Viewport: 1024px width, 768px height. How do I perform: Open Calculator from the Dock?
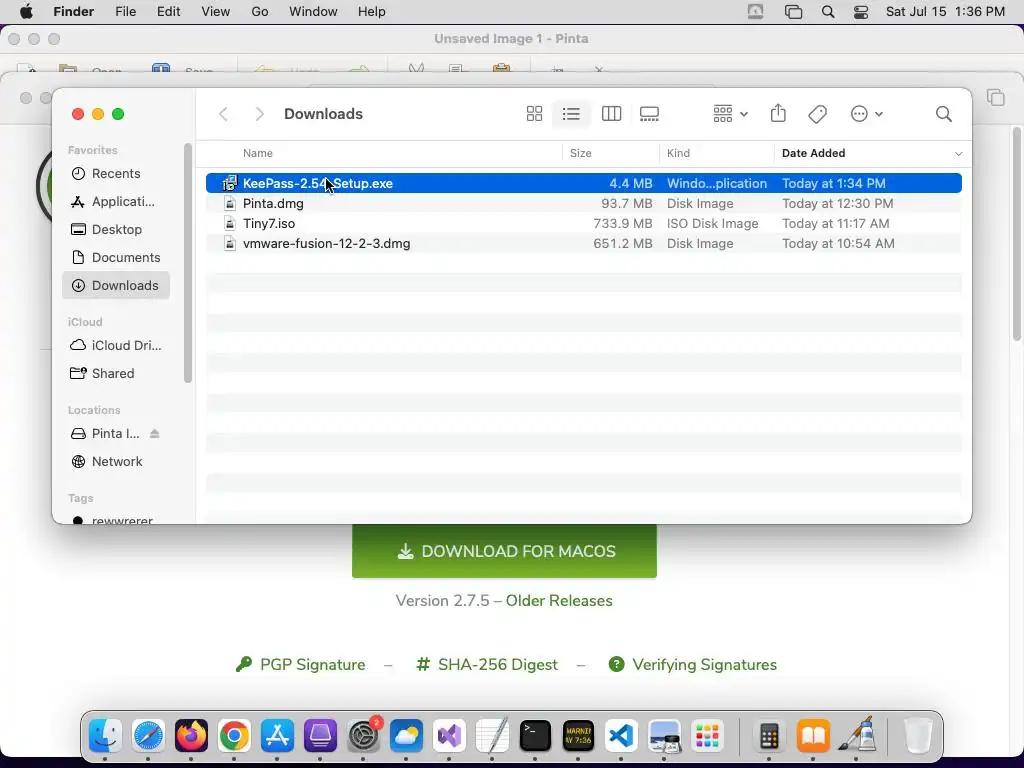pyautogui.click(x=769, y=736)
